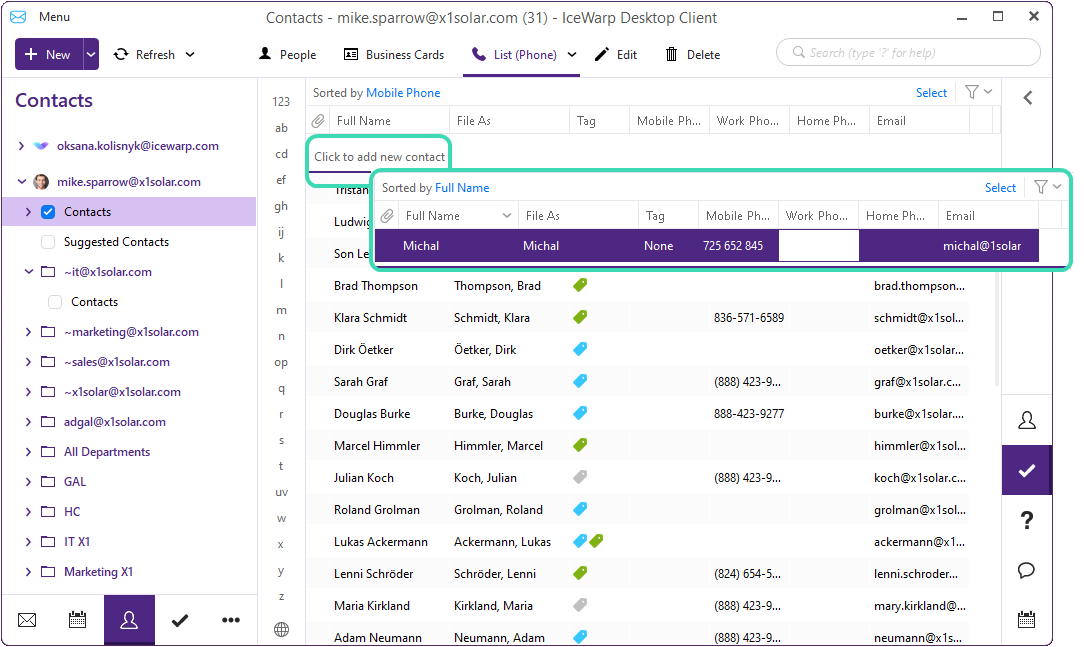Click to add new contact field
The image size is (1084, 647).
tap(380, 157)
